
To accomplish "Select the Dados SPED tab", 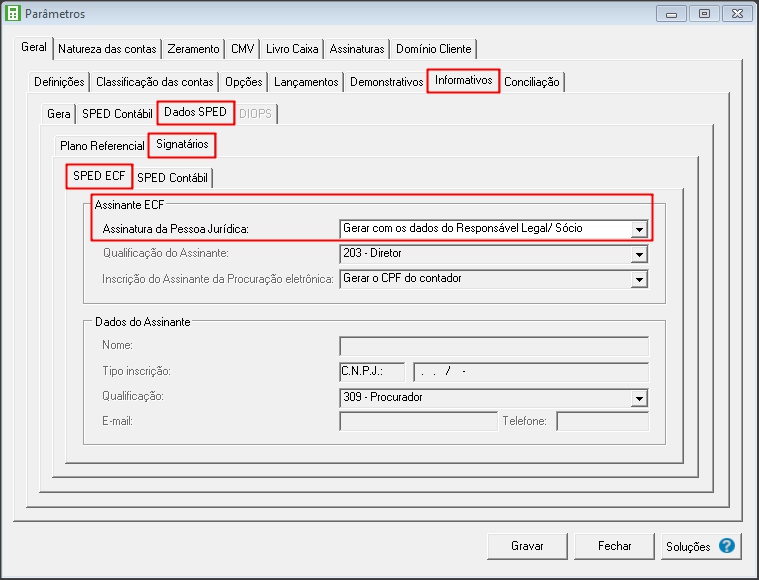I will (x=196, y=112).
